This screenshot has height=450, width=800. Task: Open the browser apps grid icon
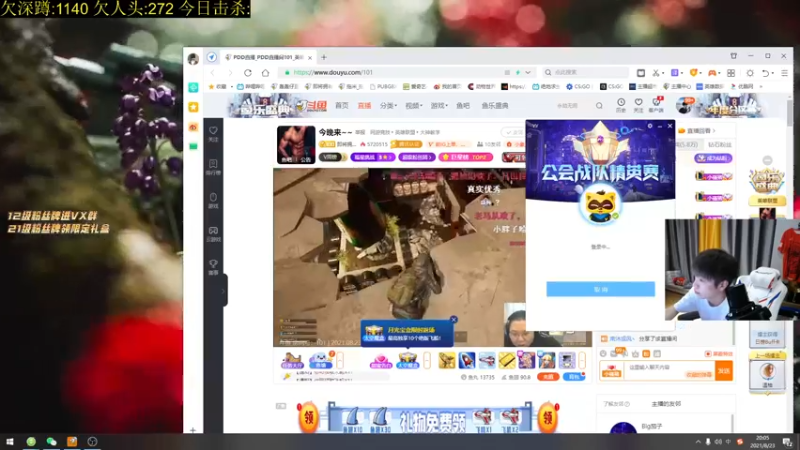pyautogui.click(x=731, y=73)
